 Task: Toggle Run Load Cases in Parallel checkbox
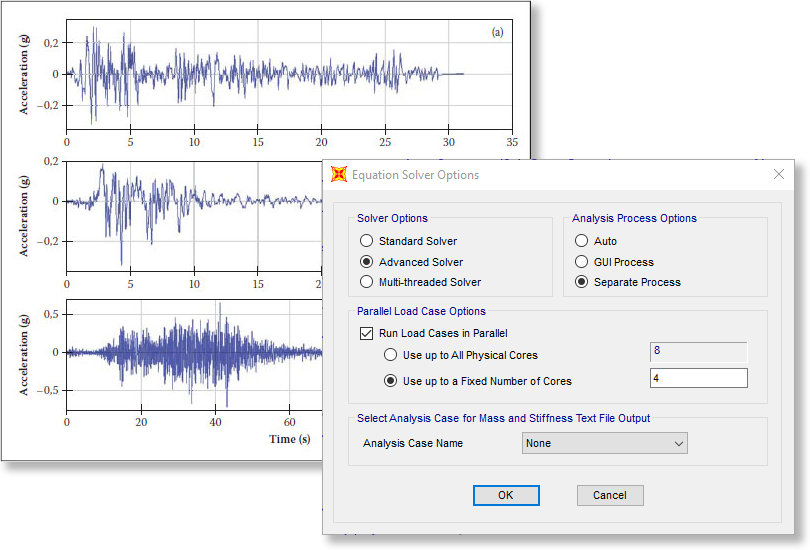click(366, 333)
